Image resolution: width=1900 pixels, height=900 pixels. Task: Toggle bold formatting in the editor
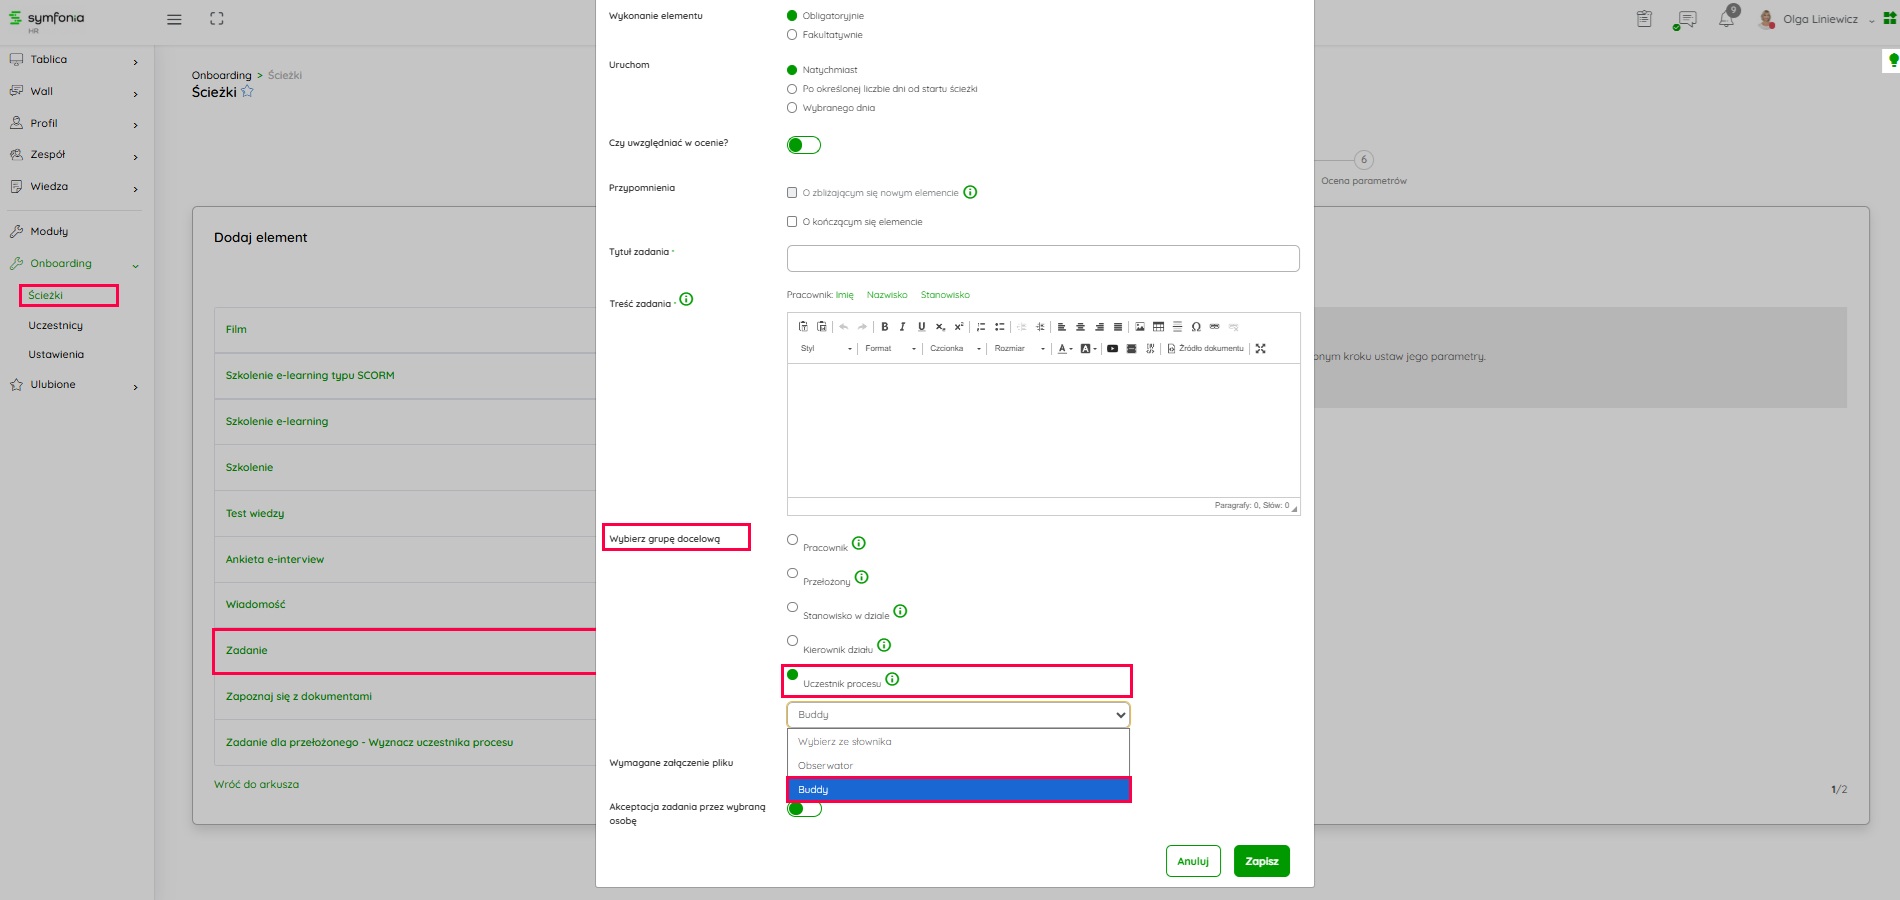coord(884,327)
